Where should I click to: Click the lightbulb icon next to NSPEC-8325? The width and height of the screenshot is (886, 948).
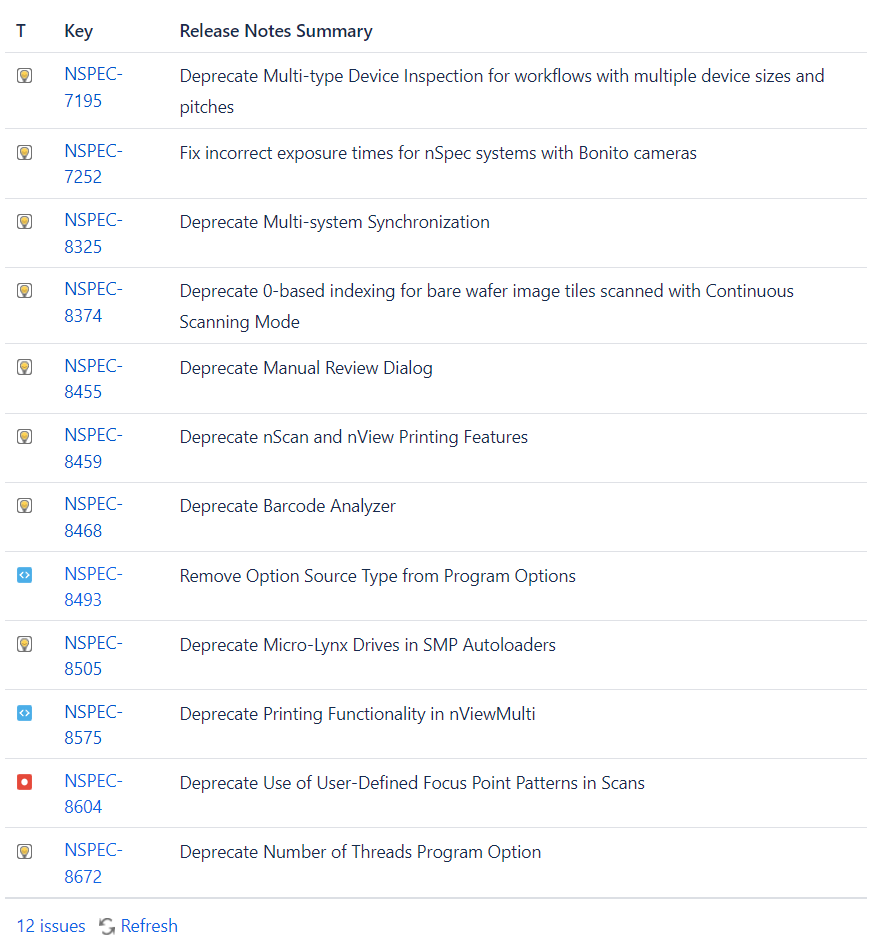click(x=25, y=221)
